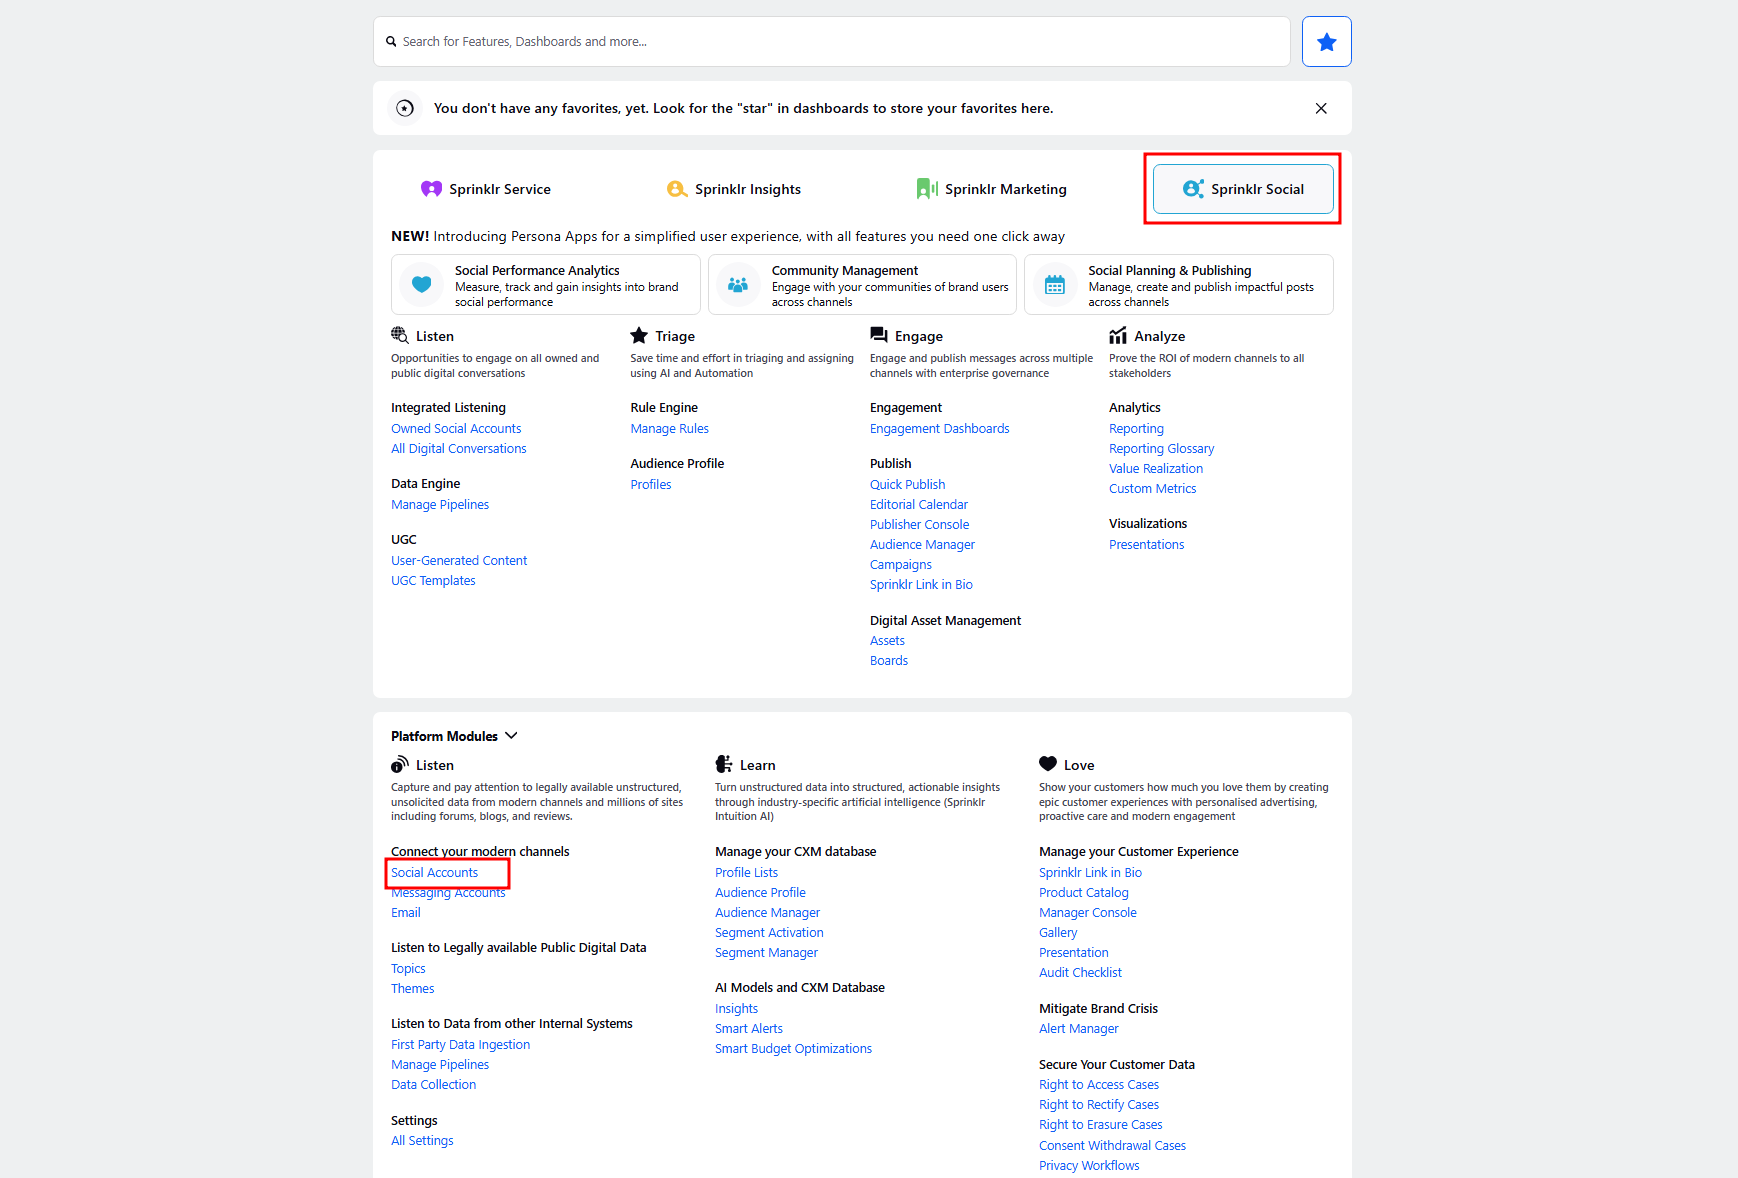Open the Social Accounts link
This screenshot has width=1738, height=1178.
pyautogui.click(x=434, y=873)
